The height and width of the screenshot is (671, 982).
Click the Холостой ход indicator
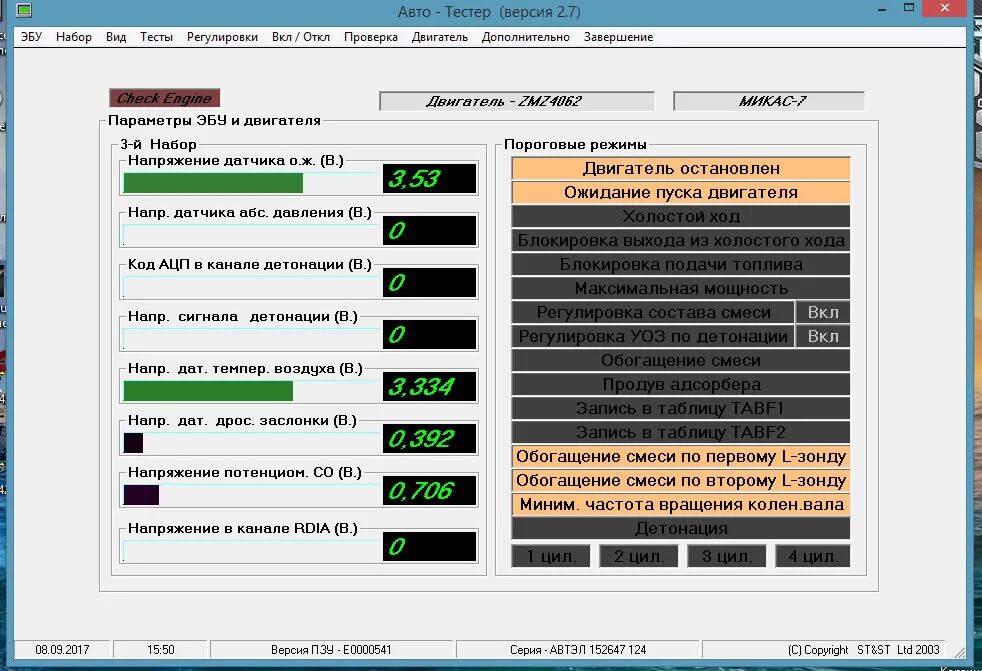[681, 216]
